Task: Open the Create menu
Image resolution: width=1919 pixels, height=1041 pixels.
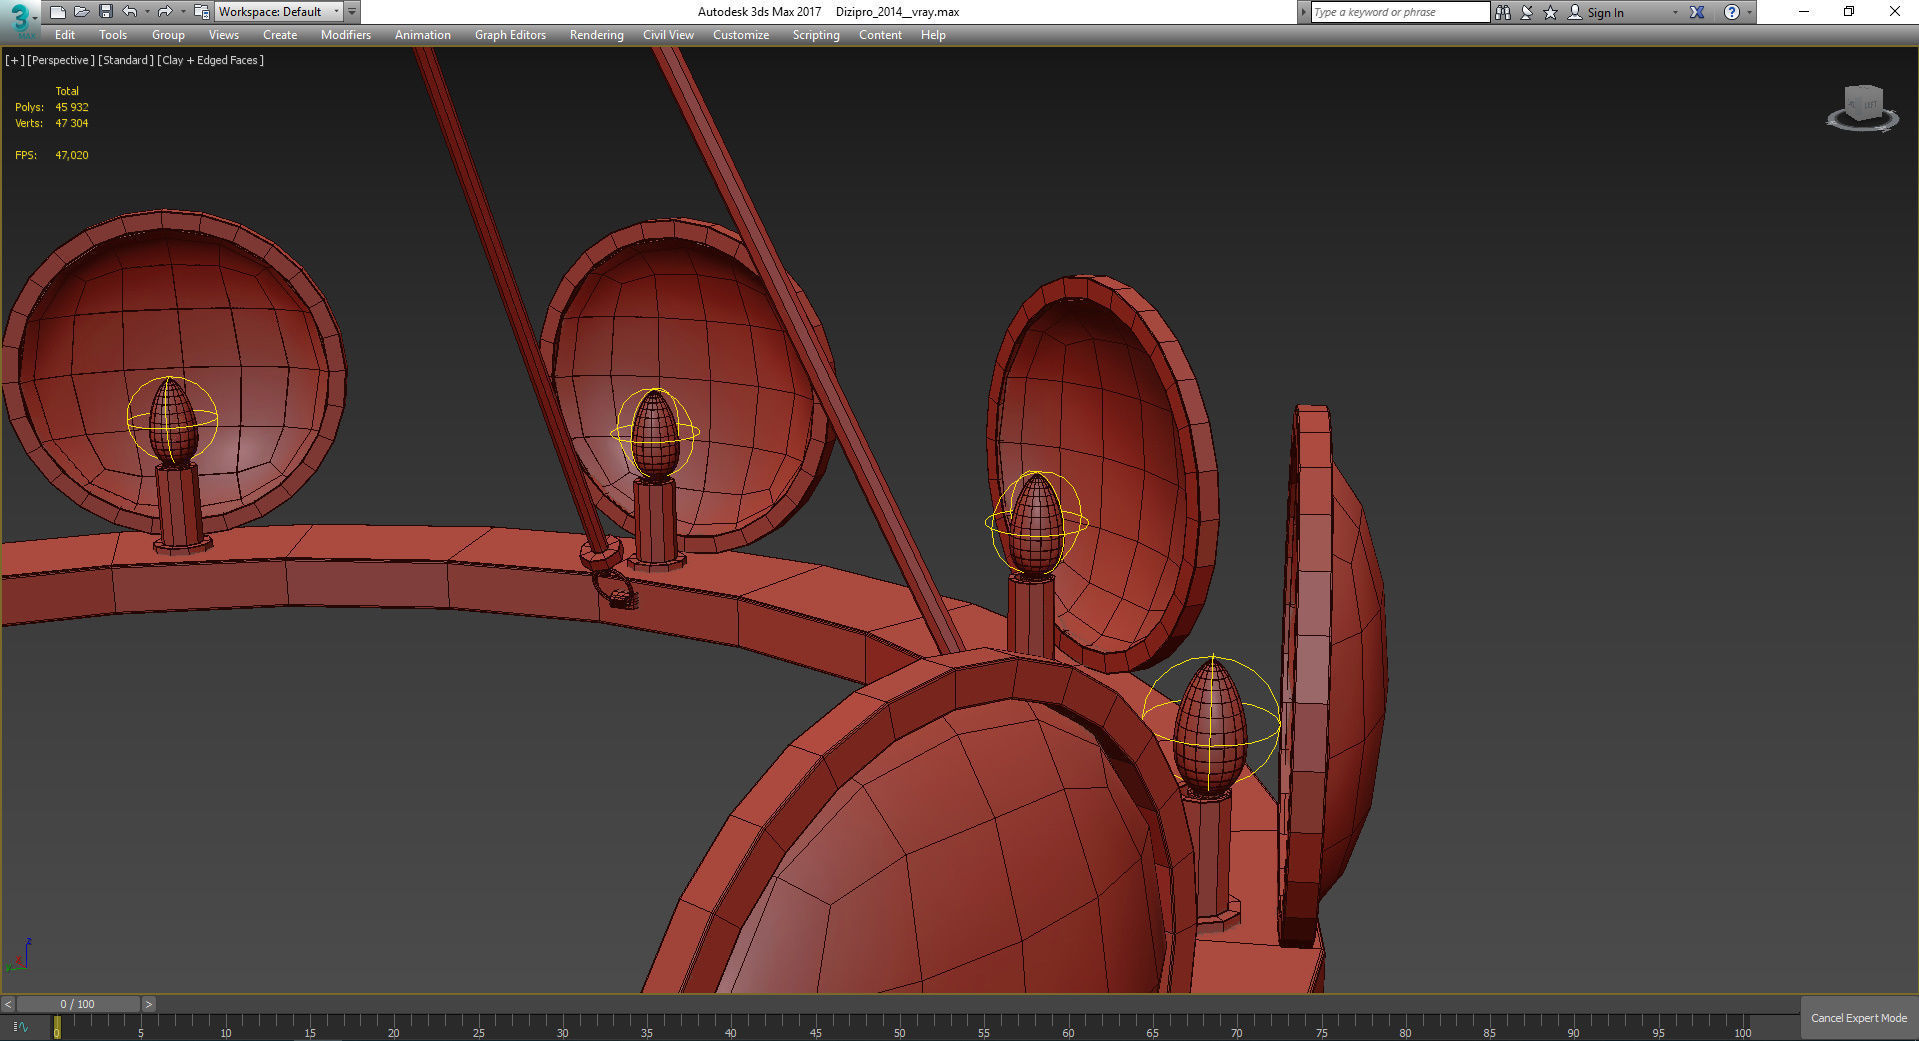Action: tap(280, 35)
